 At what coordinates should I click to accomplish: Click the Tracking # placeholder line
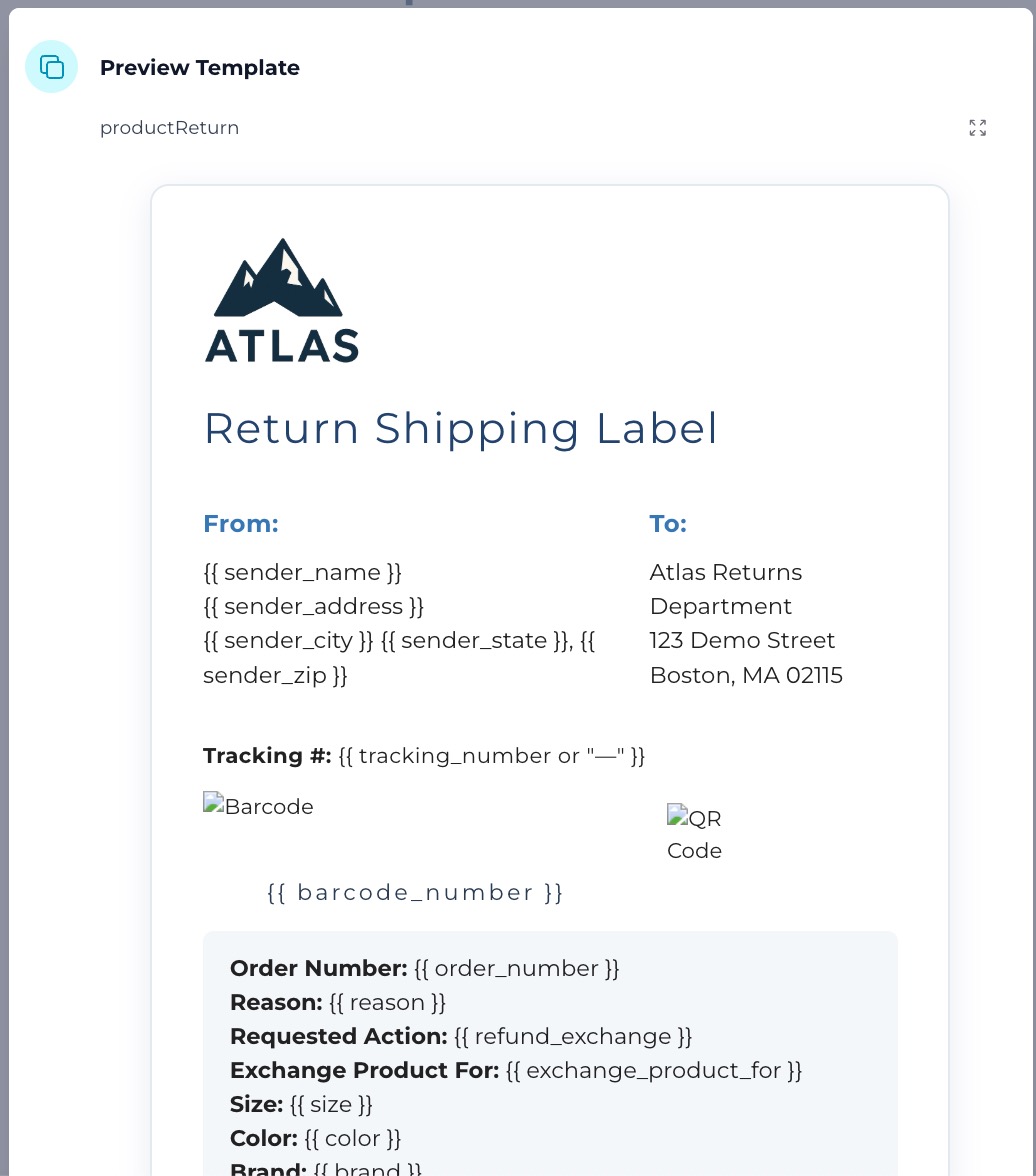tap(424, 755)
